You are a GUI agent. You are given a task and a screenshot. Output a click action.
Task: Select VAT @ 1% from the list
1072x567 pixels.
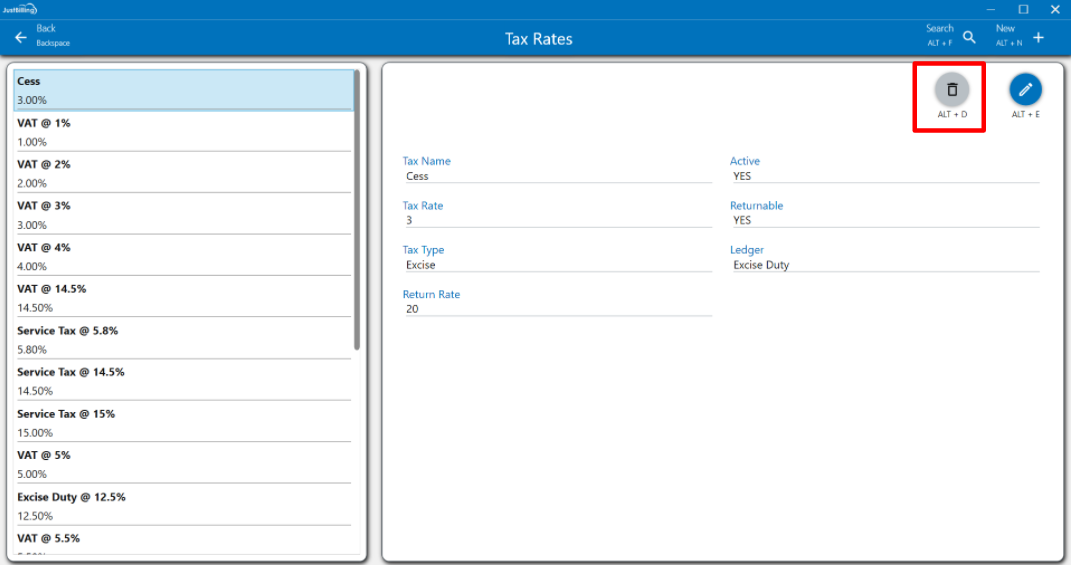[x=184, y=132]
